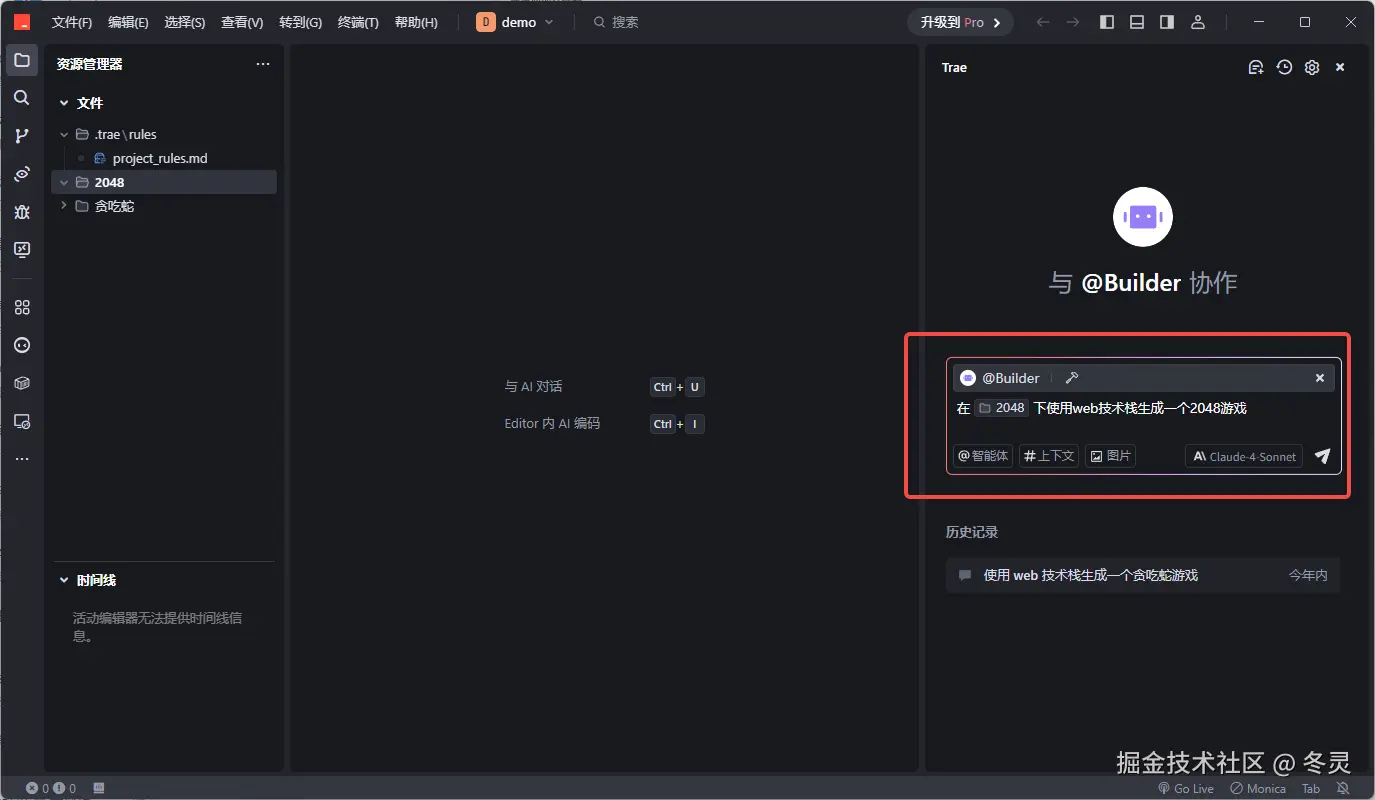The image size is (1375, 800).
Task: Click the 图片 attach button
Action: tap(1110, 456)
